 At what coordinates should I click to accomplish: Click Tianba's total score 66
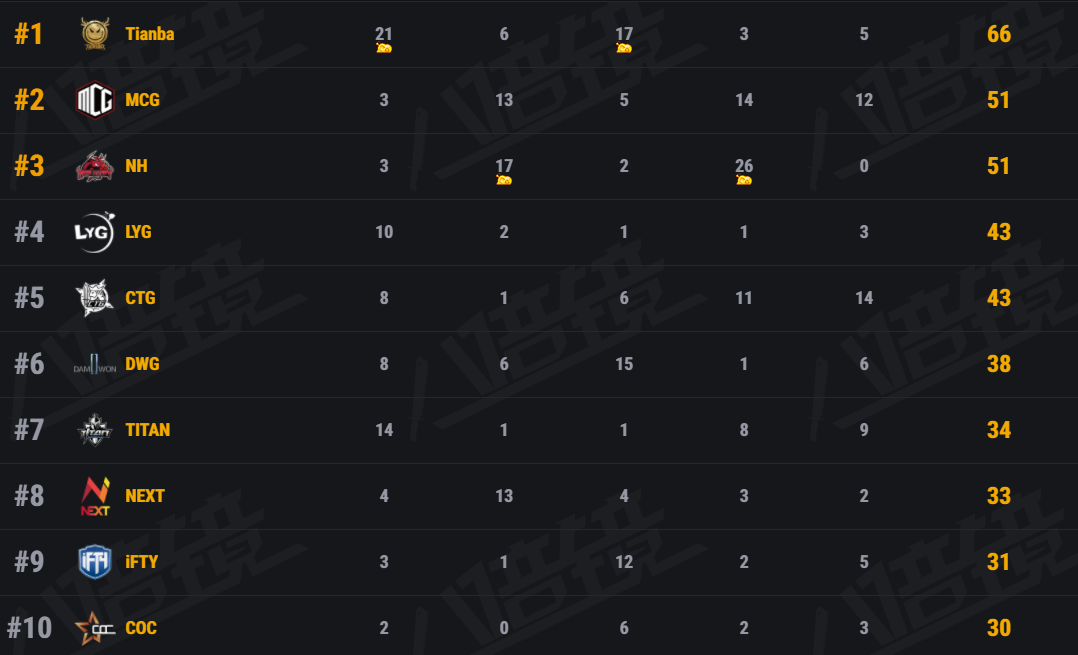tap(999, 34)
